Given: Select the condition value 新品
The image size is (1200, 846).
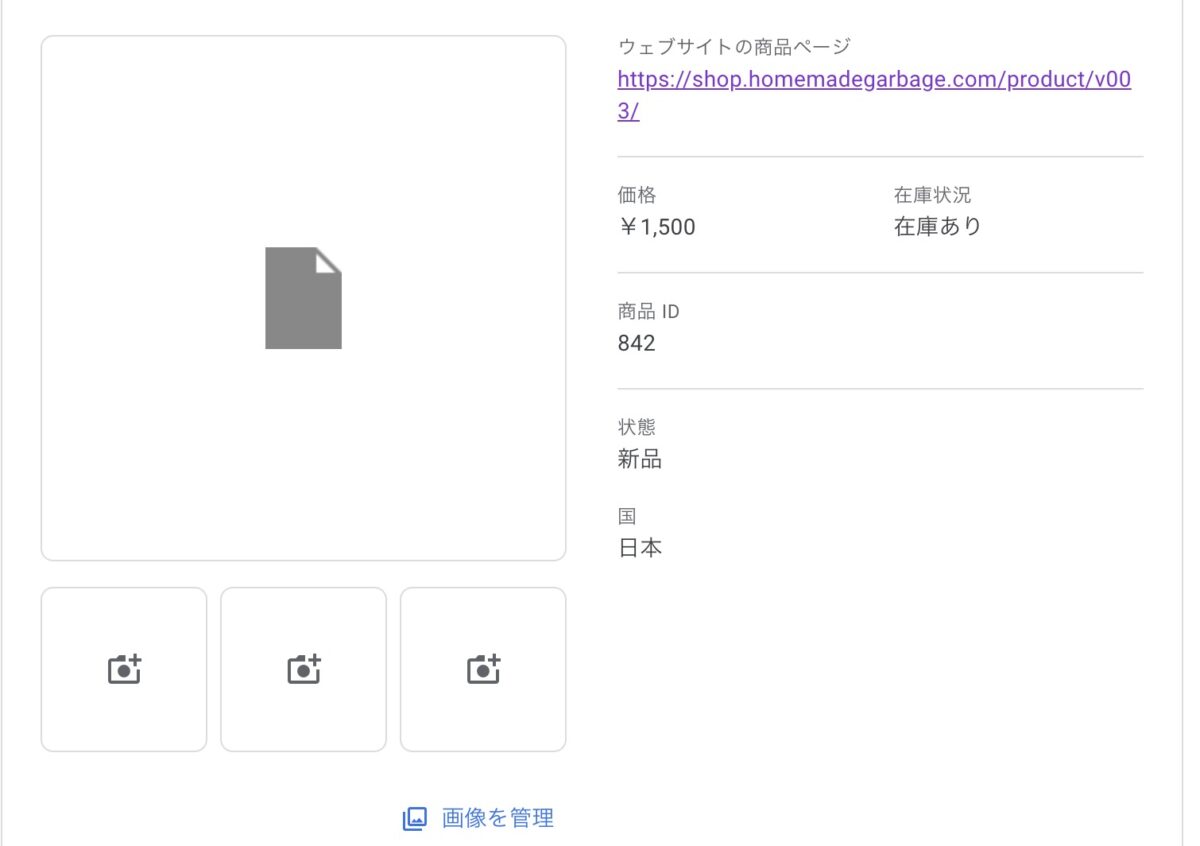Looking at the screenshot, I should [640, 460].
